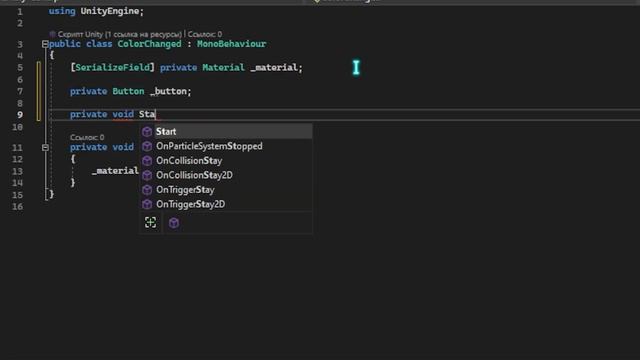Choose the OnTriggerStay completion entry

(227, 190)
